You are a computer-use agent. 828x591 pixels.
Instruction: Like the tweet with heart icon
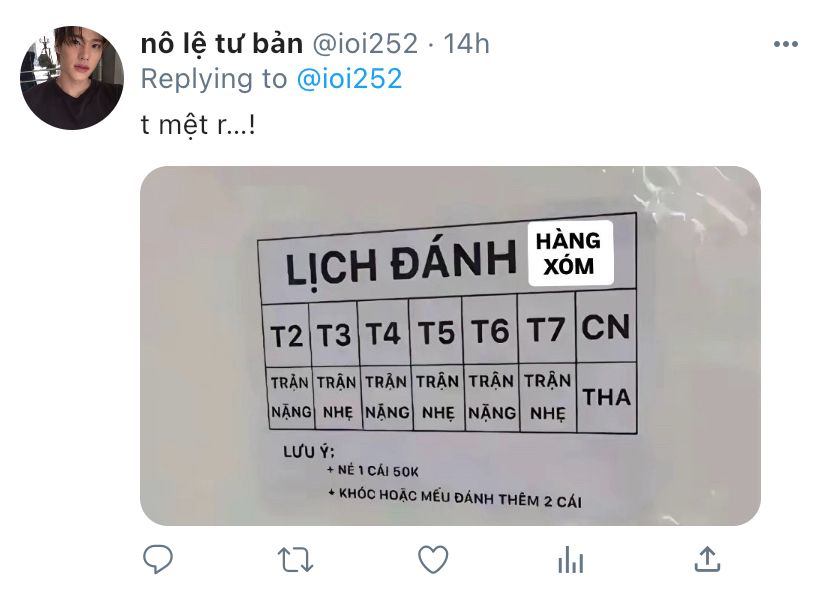(x=434, y=559)
